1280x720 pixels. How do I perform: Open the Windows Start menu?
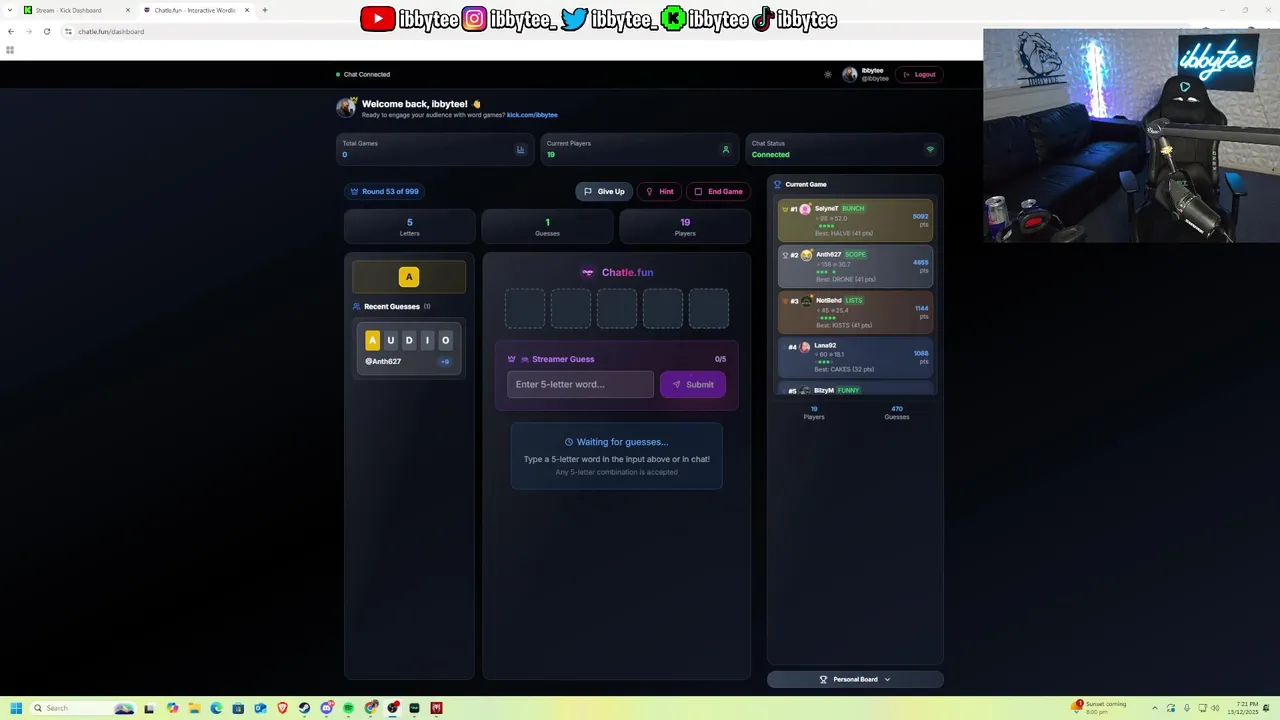[x=16, y=708]
